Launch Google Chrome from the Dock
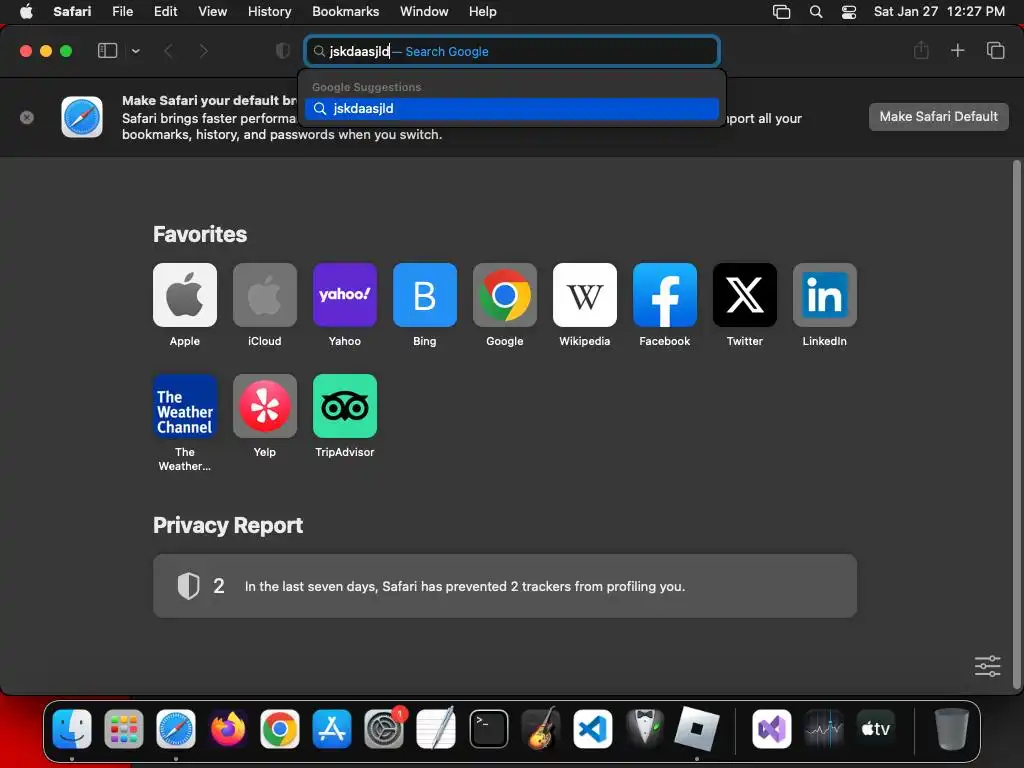Image resolution: width=1024 pixels, height=768 pixels. (280, 729)
